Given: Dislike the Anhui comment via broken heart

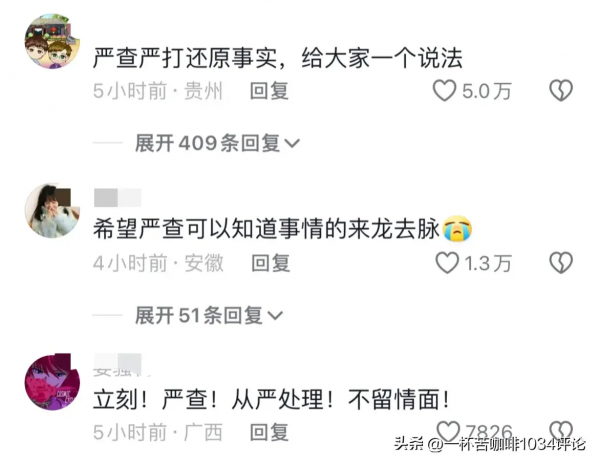Looking at the screenshot, I should point(561,263).
